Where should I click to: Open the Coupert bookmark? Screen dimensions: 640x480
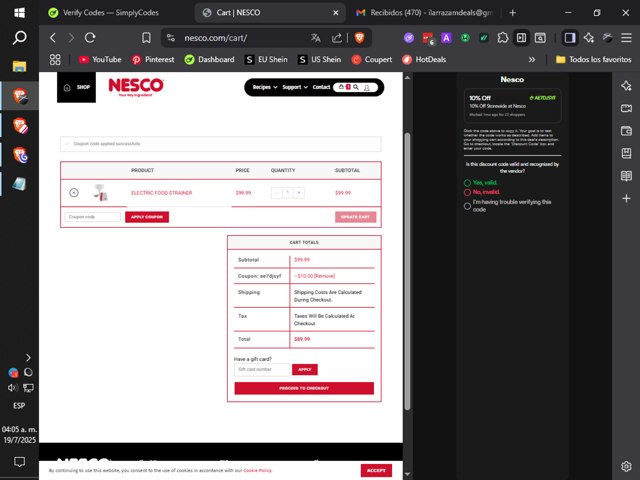(372, 60)
